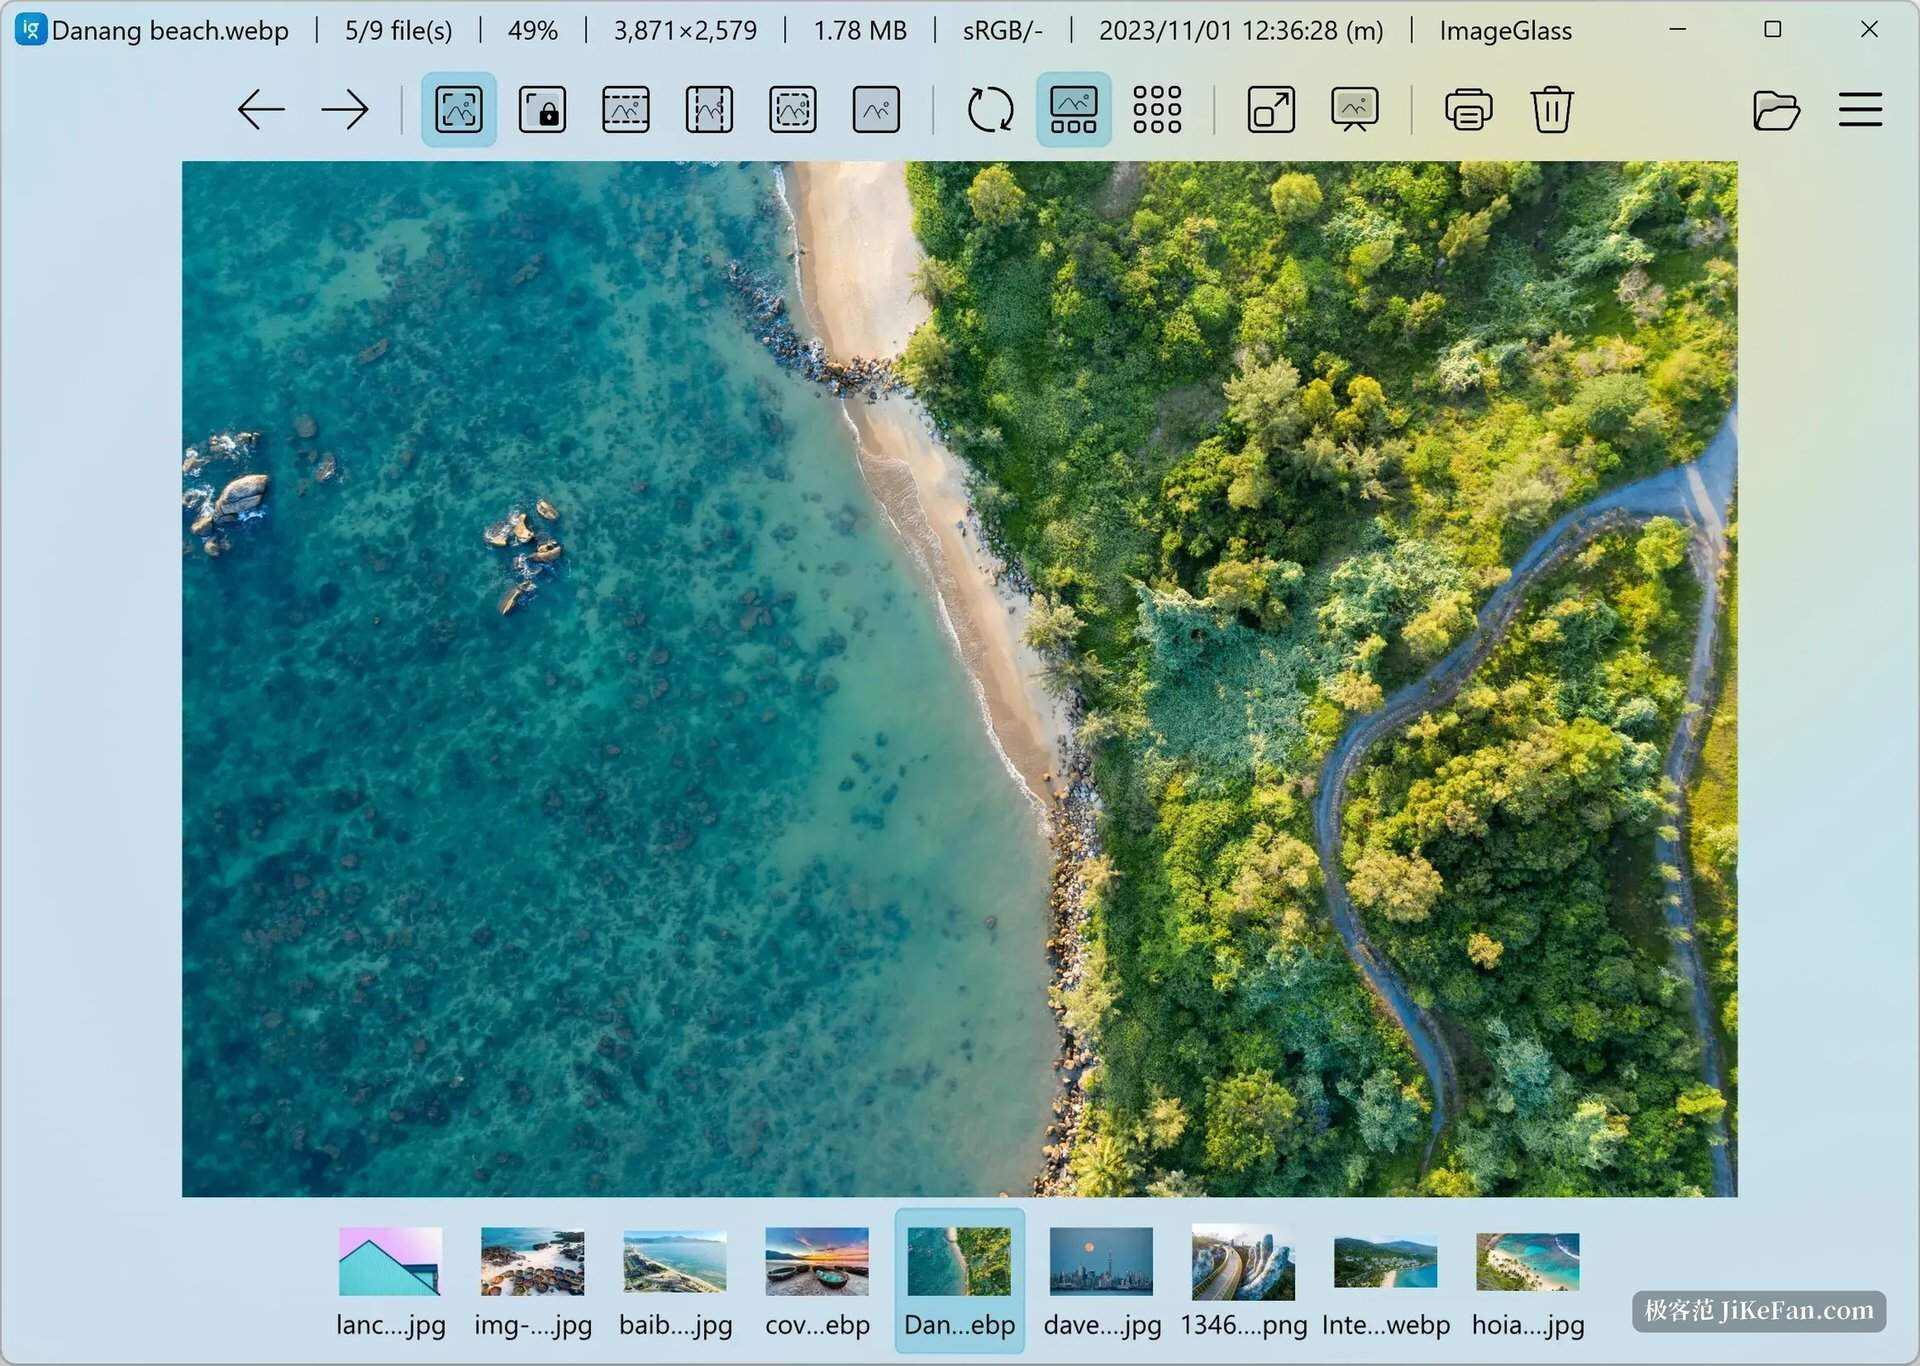
Task: Click the 'ImageGlass' title bar text
Action: [1505, 31]
